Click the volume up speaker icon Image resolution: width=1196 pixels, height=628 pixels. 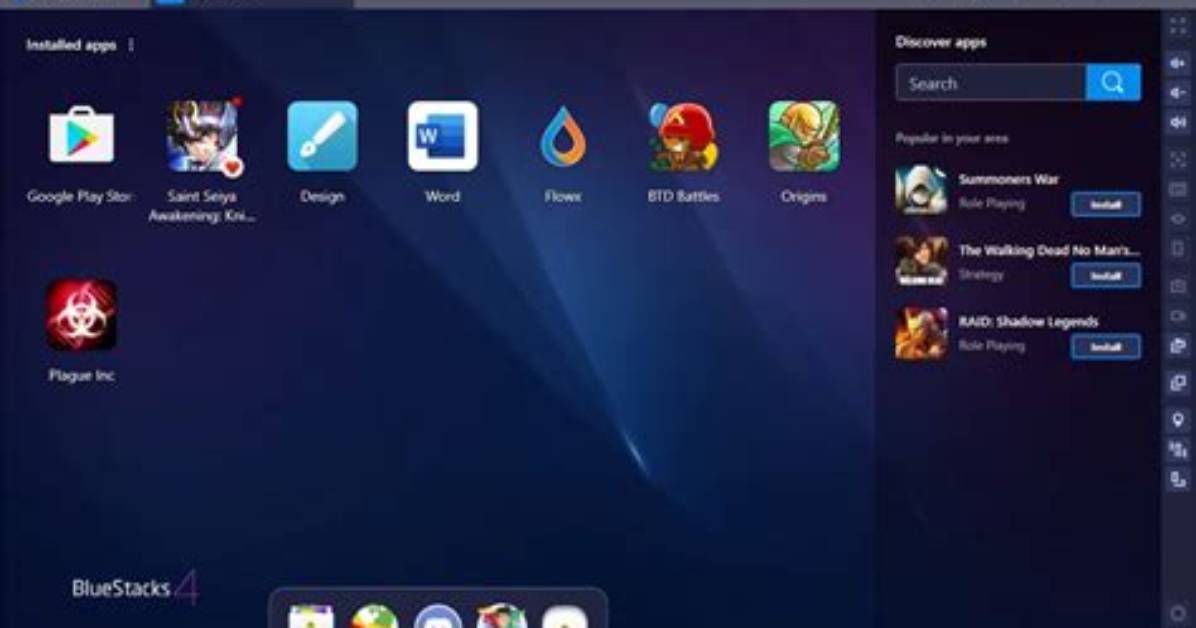[x=1178, y=63]
